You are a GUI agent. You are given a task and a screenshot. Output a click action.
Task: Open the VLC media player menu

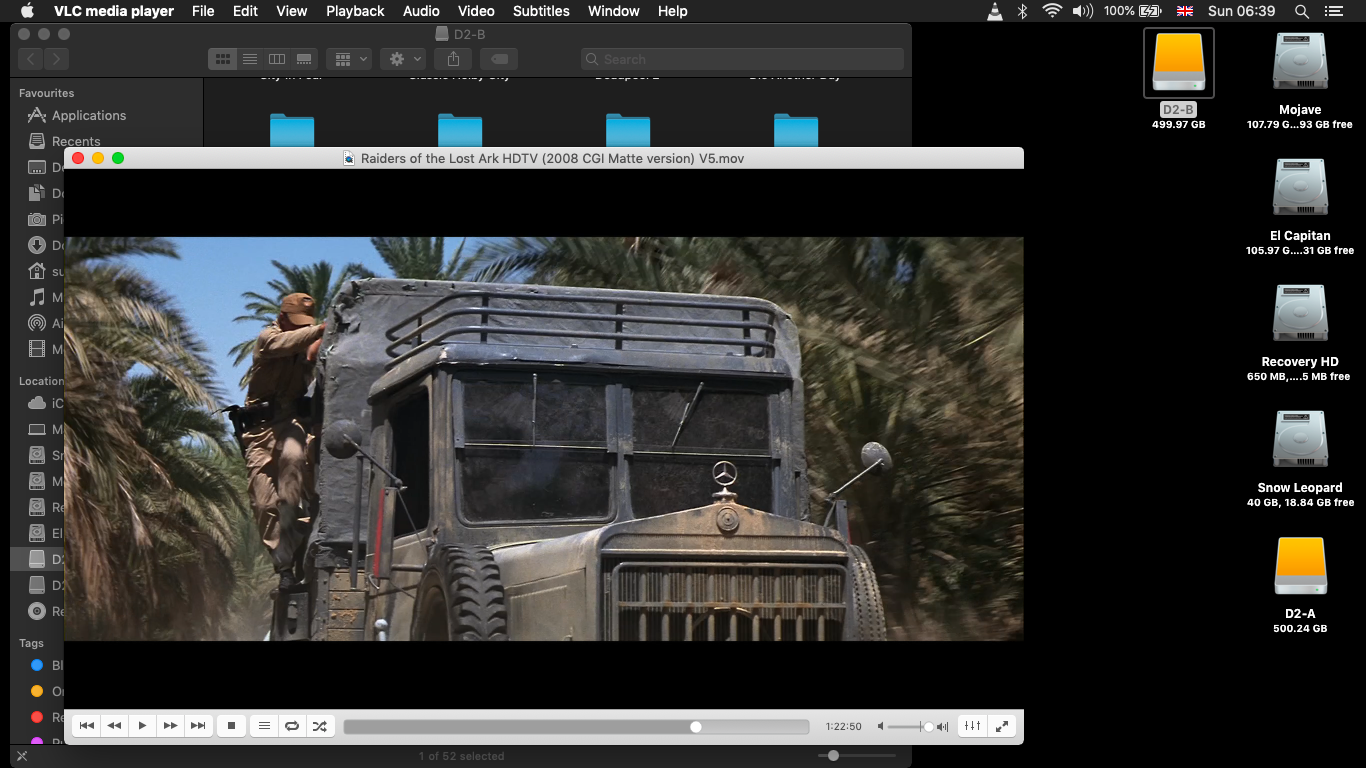[x=114, y=11]
